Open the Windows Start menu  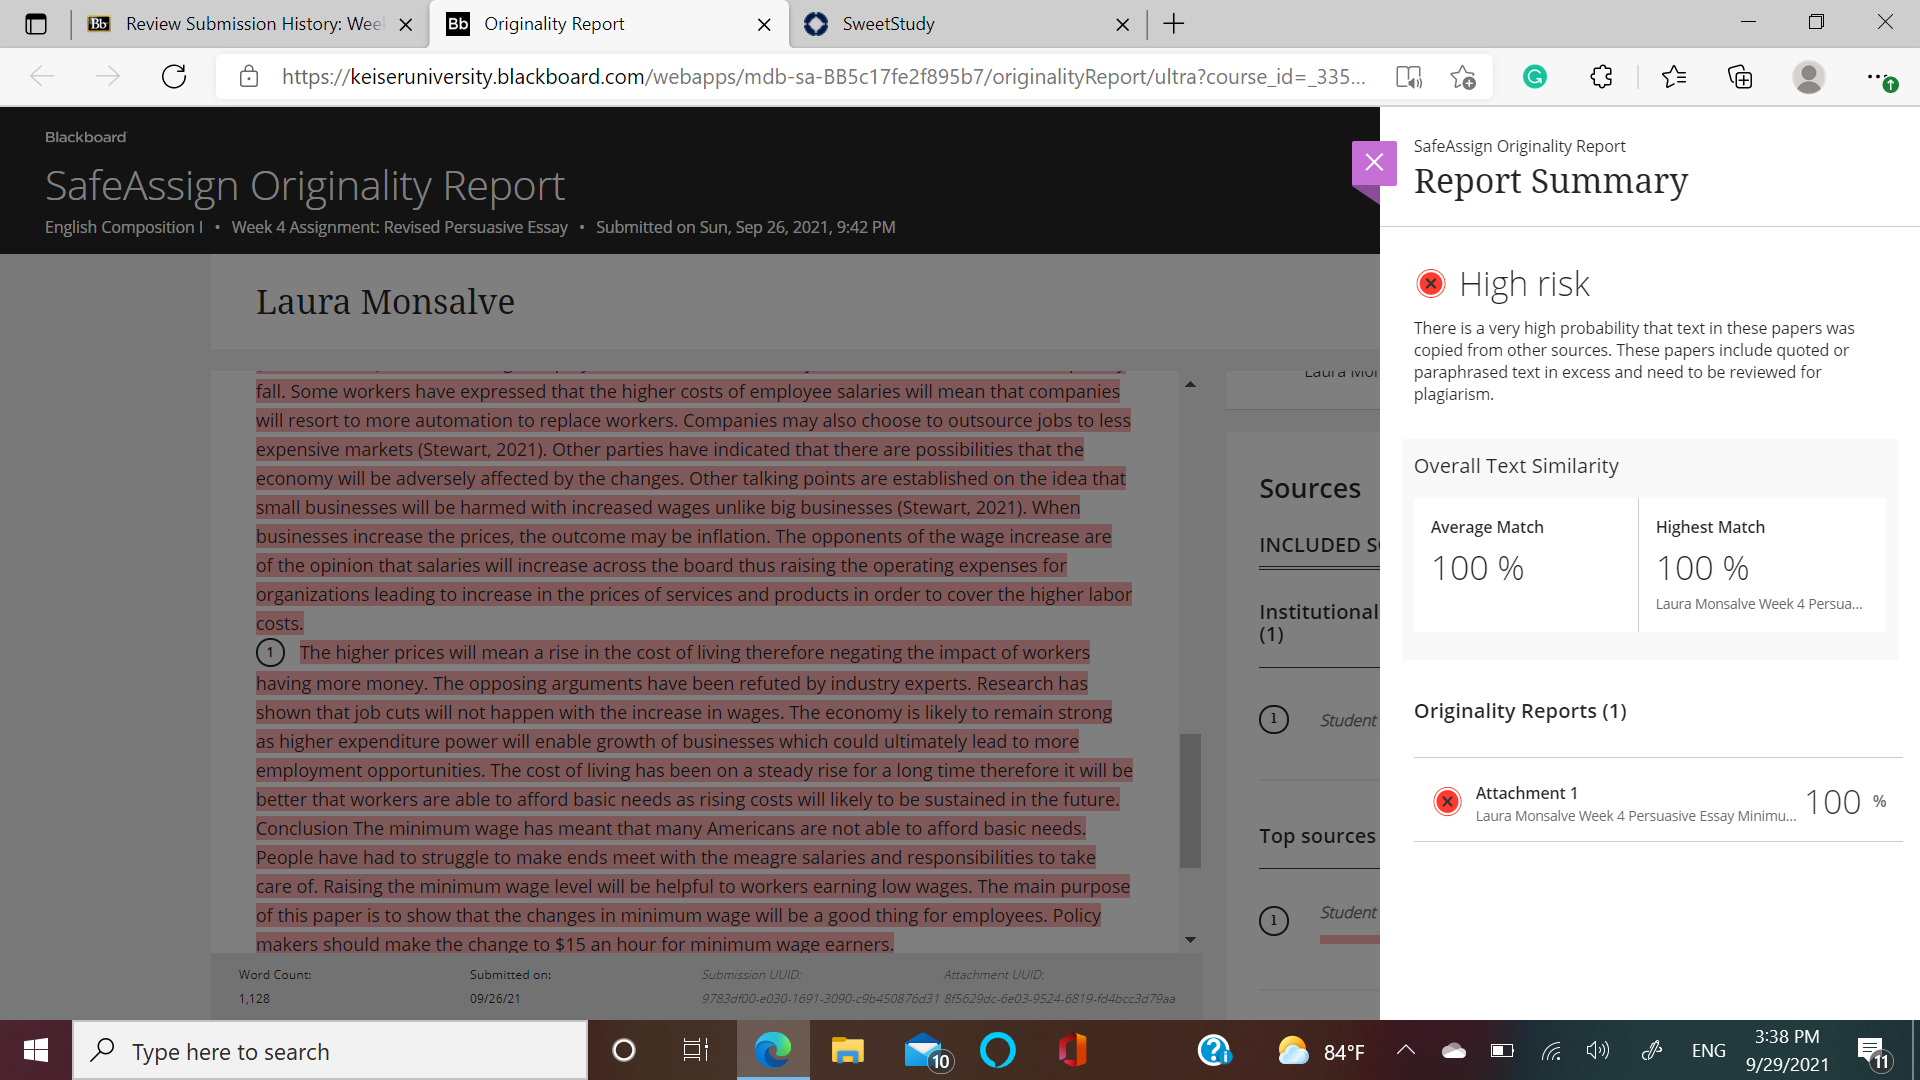click(x=36, y=1050)
